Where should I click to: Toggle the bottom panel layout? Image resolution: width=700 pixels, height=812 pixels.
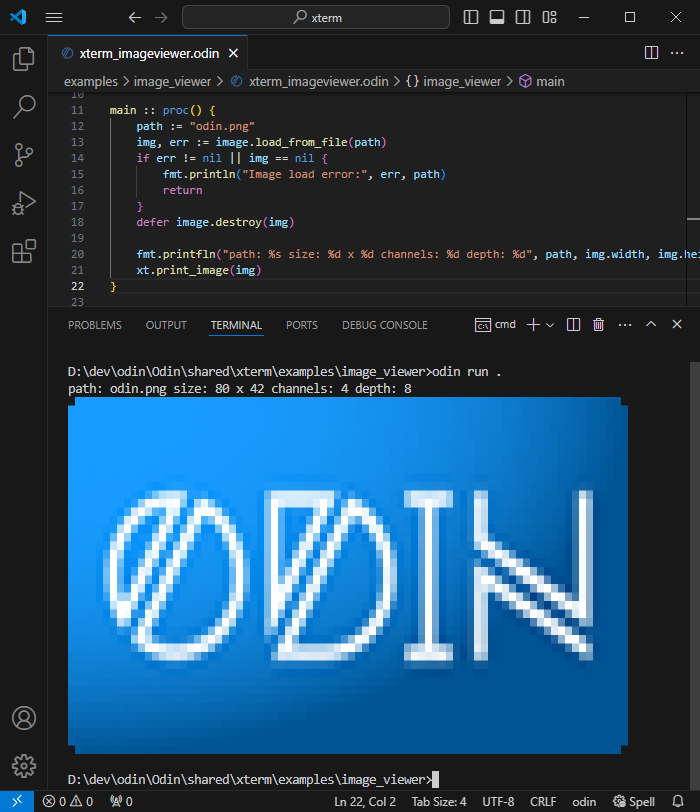pyautogui.click(x=497, y=17)
